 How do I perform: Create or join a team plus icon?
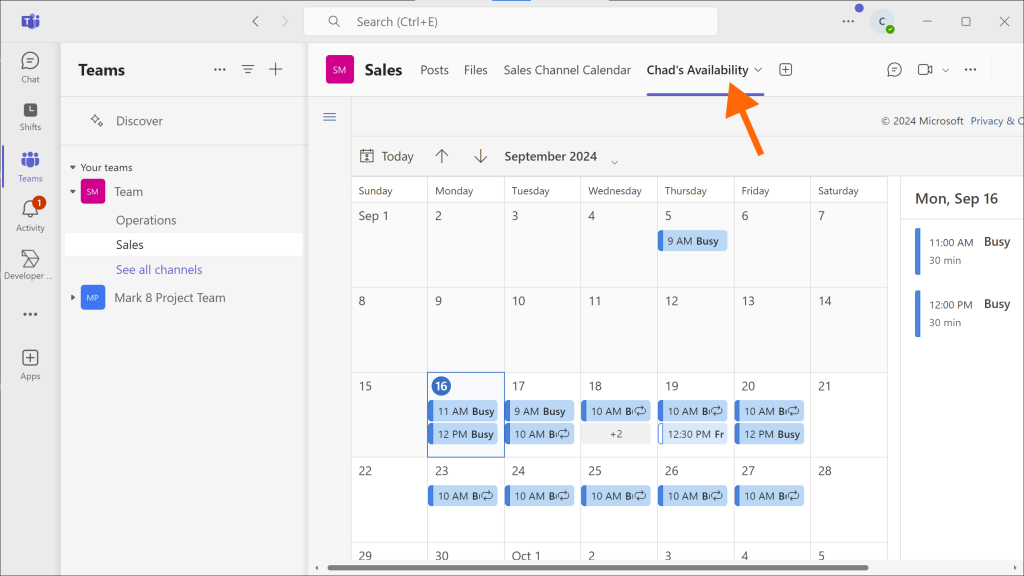pyautogui.click(x=276, y=69)
